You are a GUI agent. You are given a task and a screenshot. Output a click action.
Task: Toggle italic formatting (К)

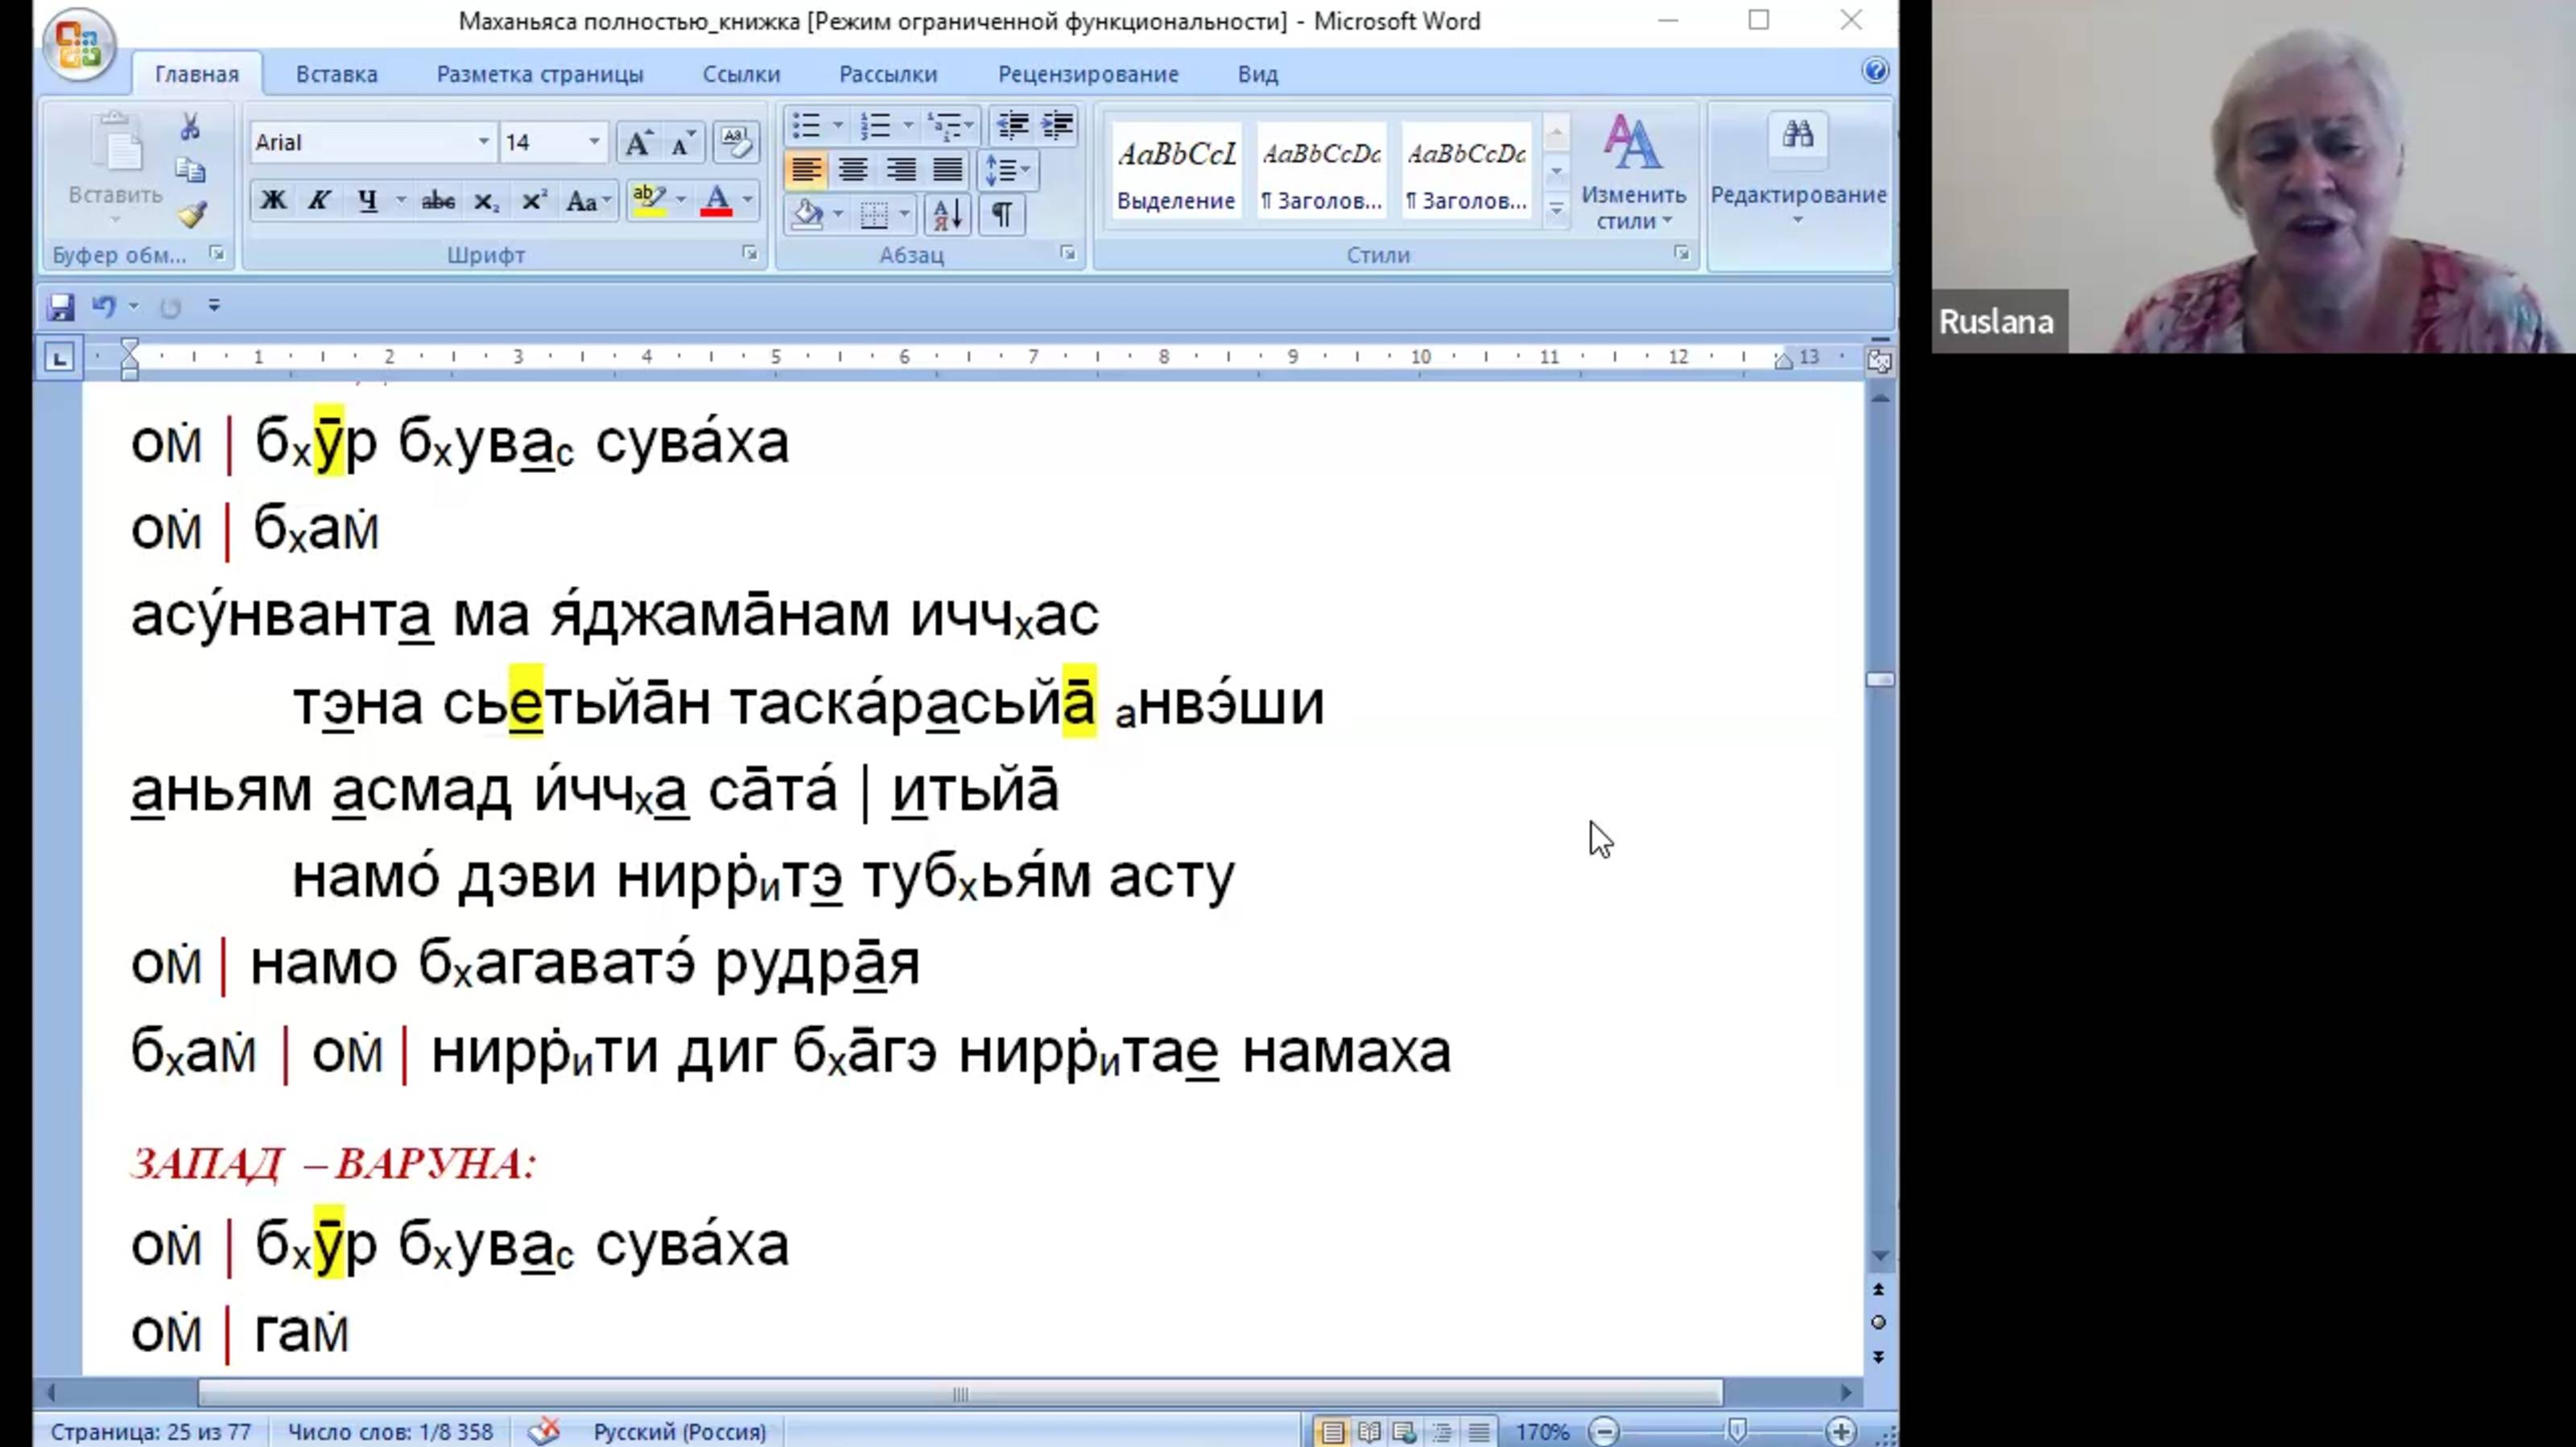coord(319,201)
